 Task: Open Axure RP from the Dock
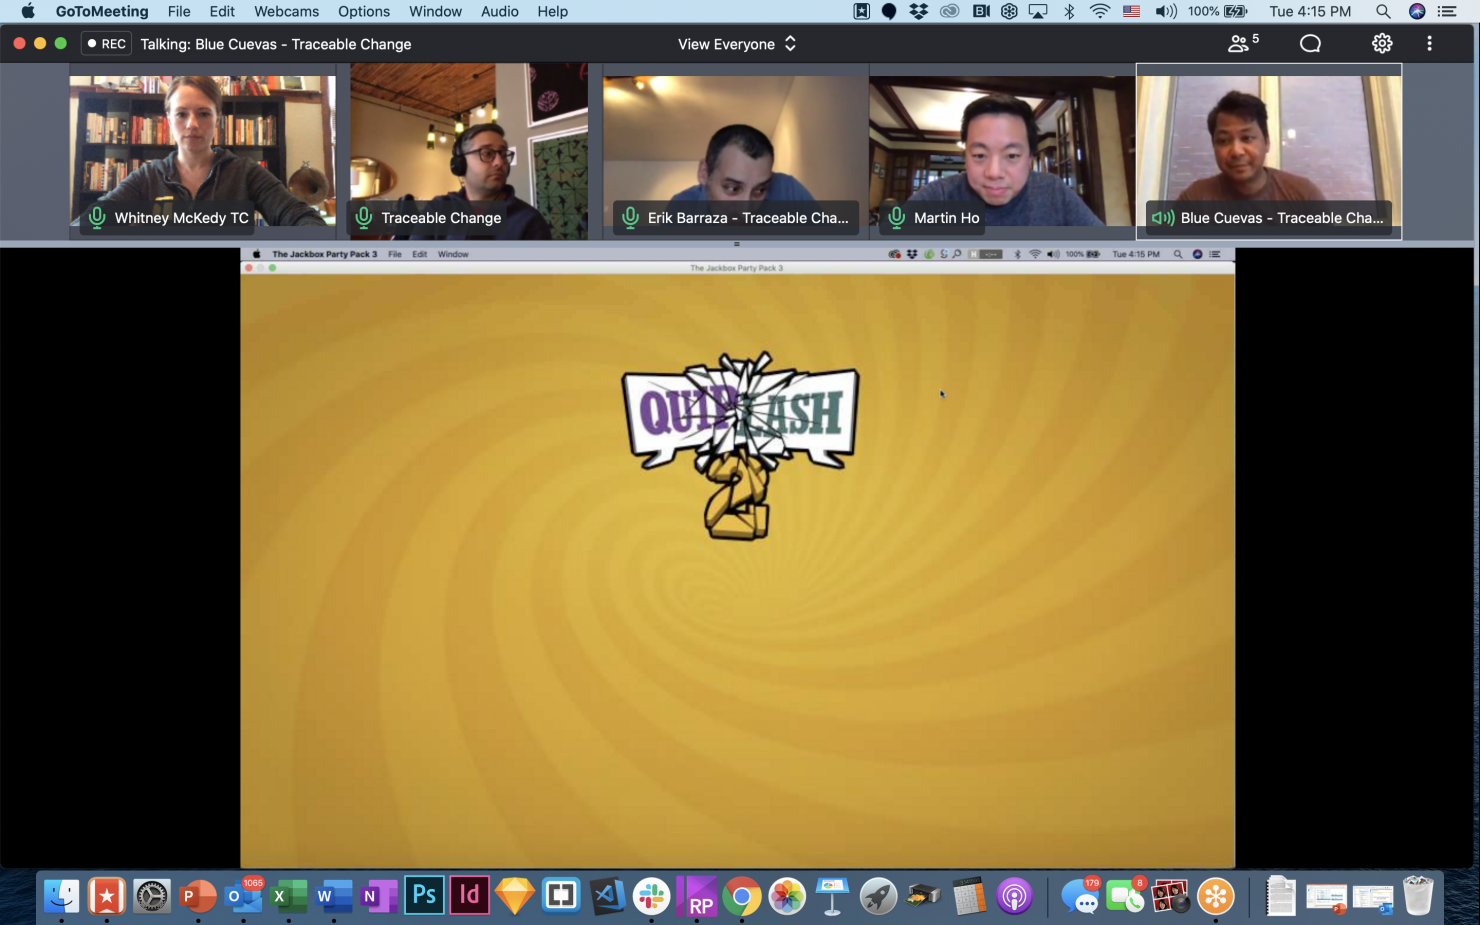697,896
